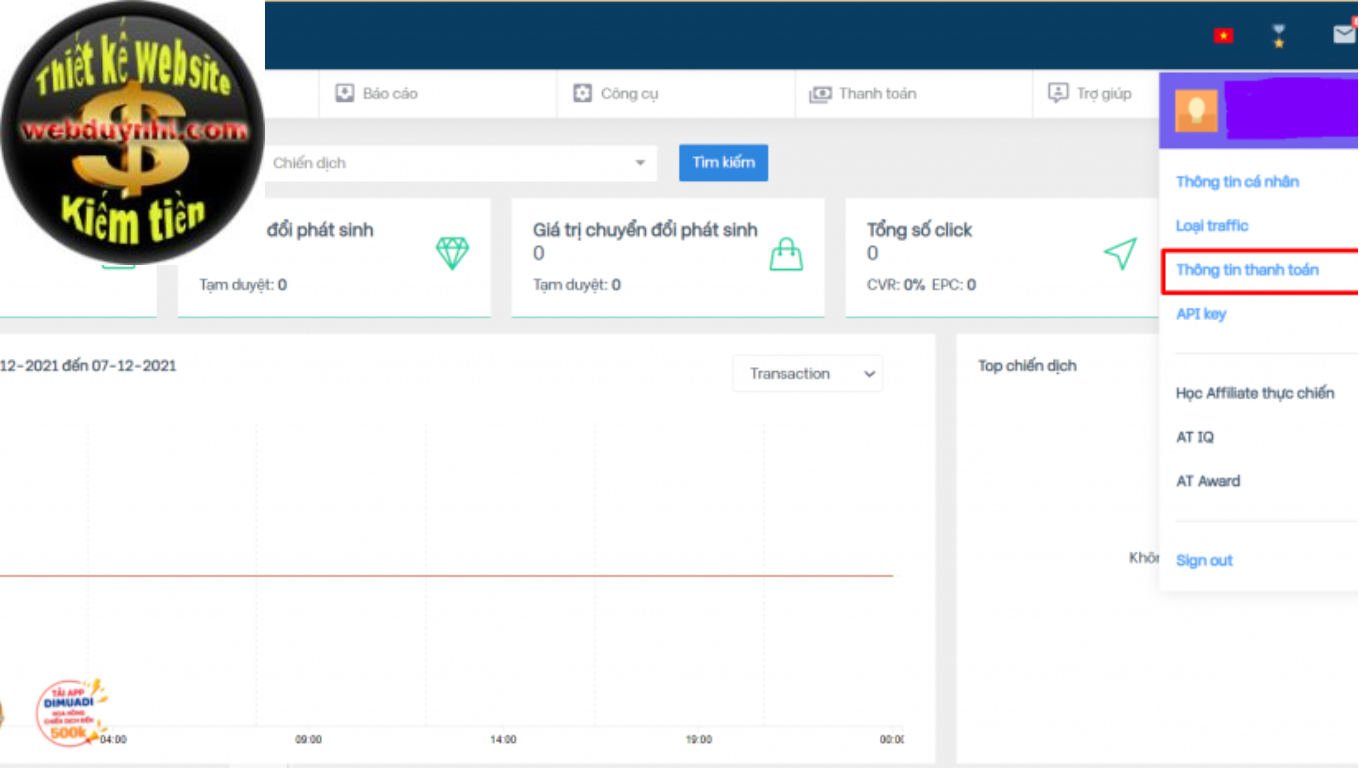Click the Tìm kiếm search button
This screenshot has width=1366, height=768.
click(x=723, y=162)
